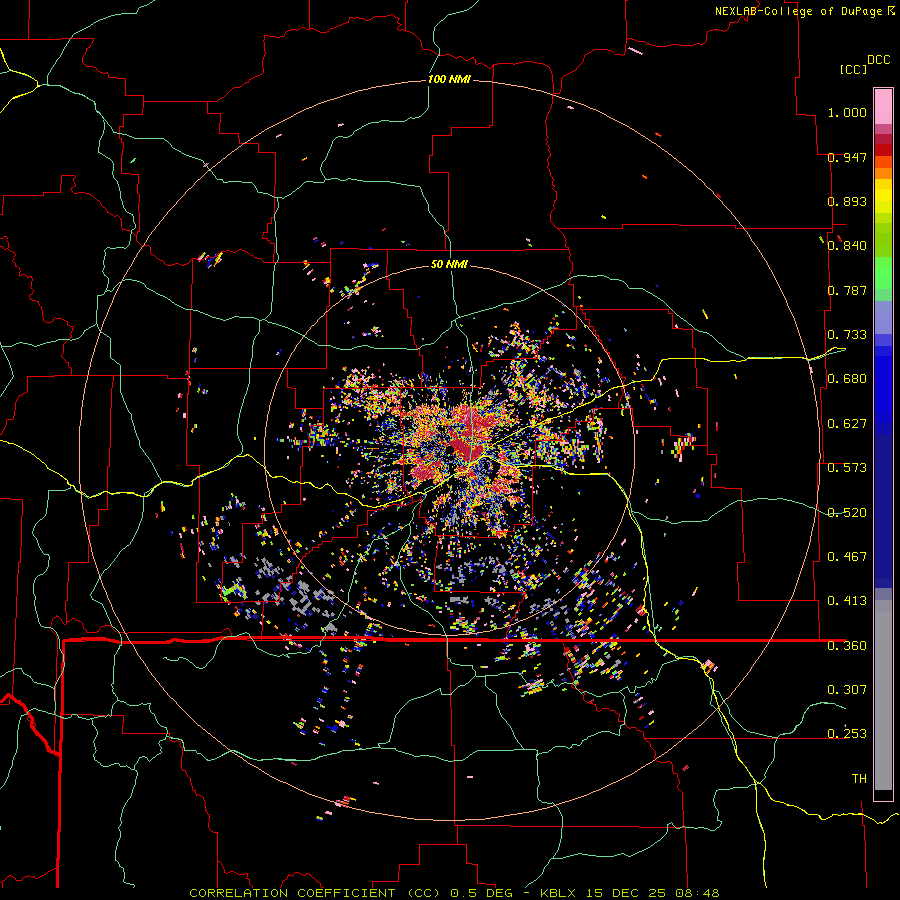Click the Correlation Coefficient caption at bottom
Screen dimensions: 900x900
tap(454, 893)
